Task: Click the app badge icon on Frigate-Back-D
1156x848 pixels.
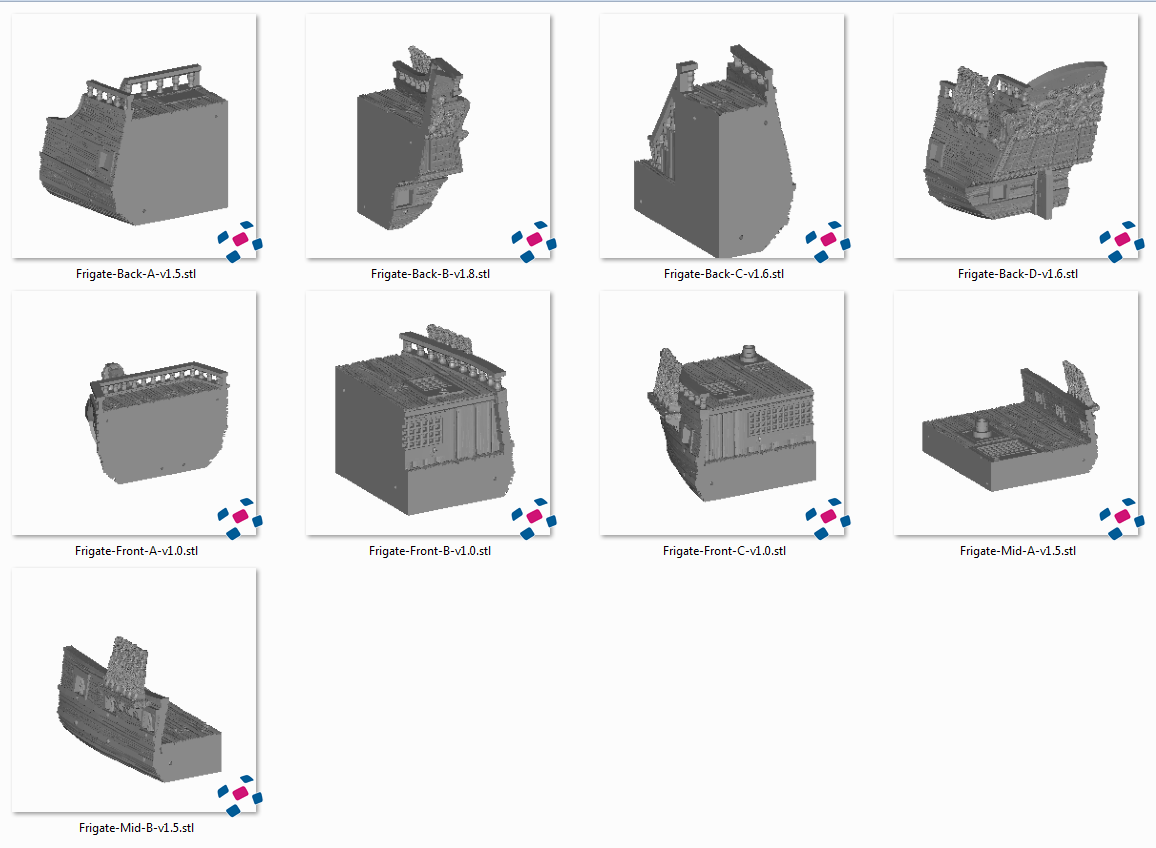Action: click(x=1121, y=241)
